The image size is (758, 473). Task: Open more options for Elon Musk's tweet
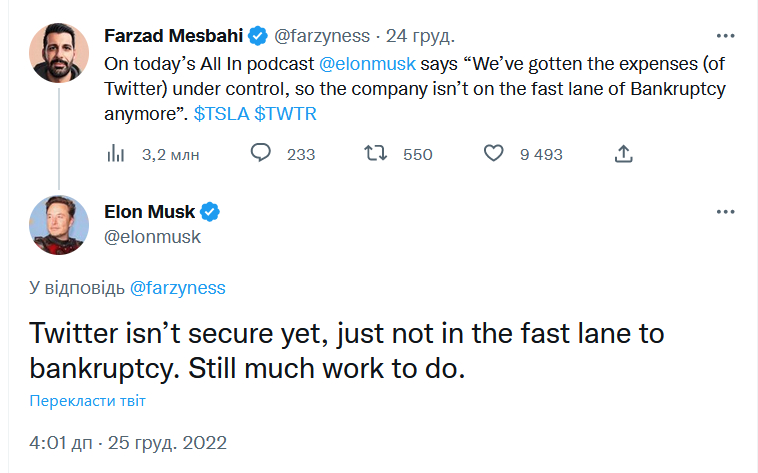point(725,212)
